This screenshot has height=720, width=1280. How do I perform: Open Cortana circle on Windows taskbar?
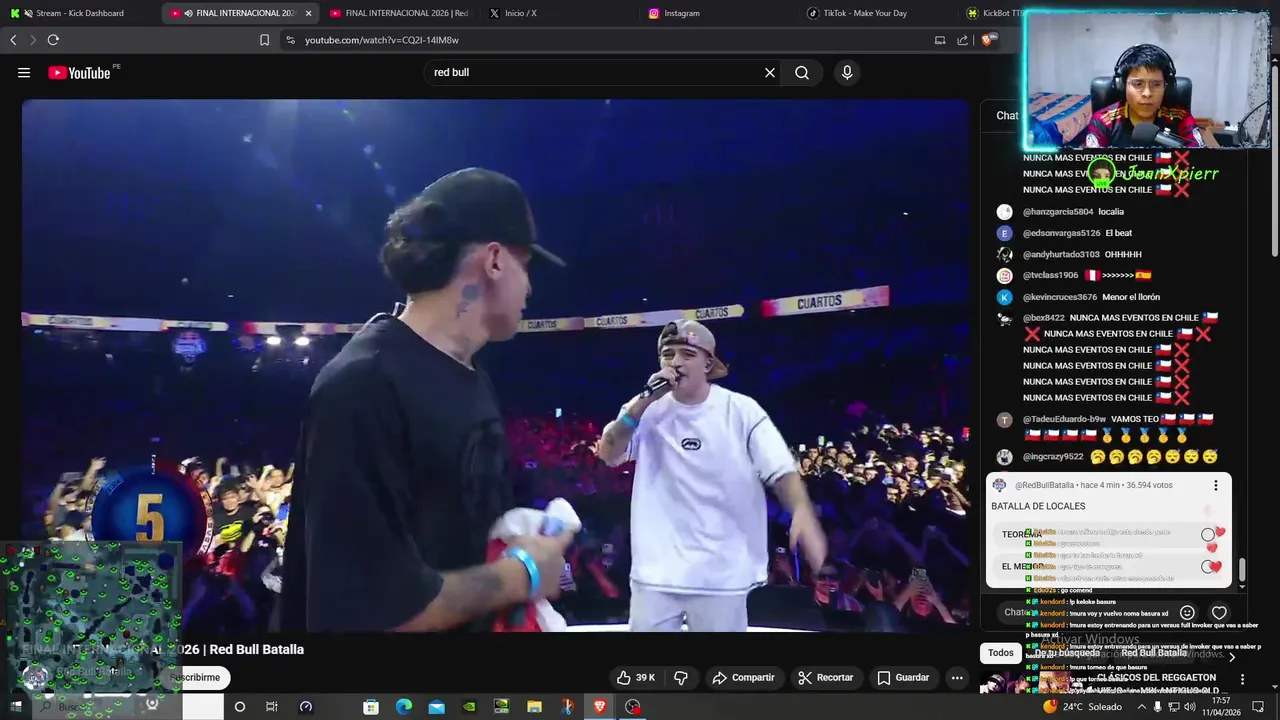point(239,707)
